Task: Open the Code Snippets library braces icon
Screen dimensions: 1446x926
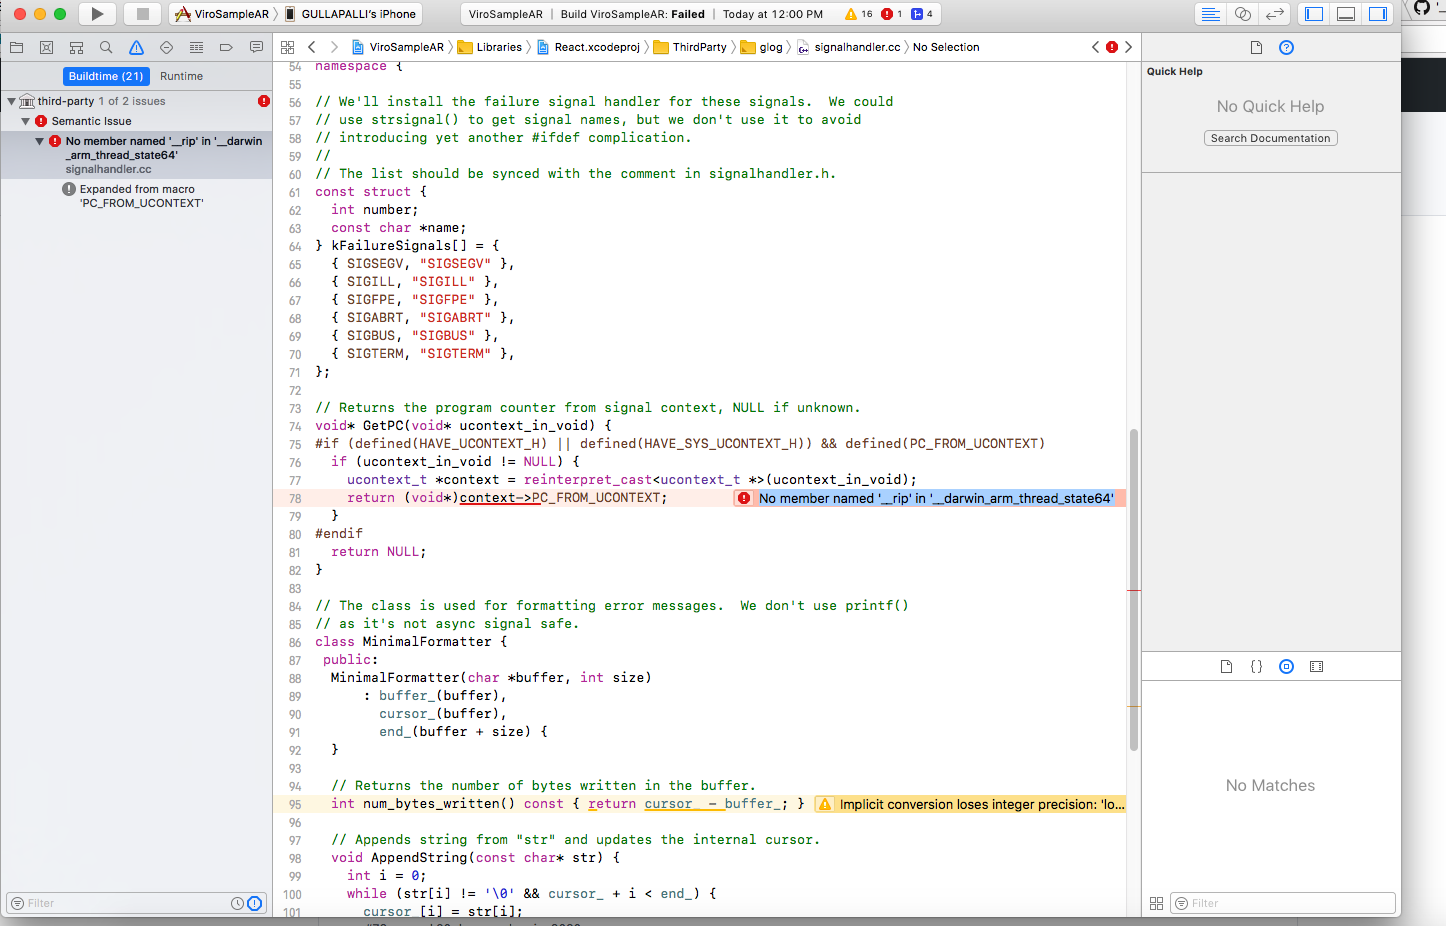Action: click(1256, 666)
